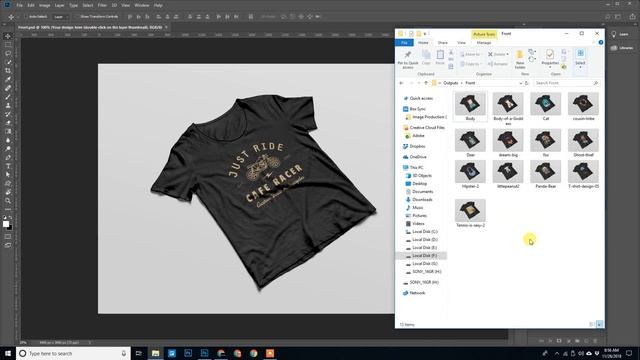Select the Brush tool
Screen dimensions: 640x360
pyautogui.click(x=8, y=97)
